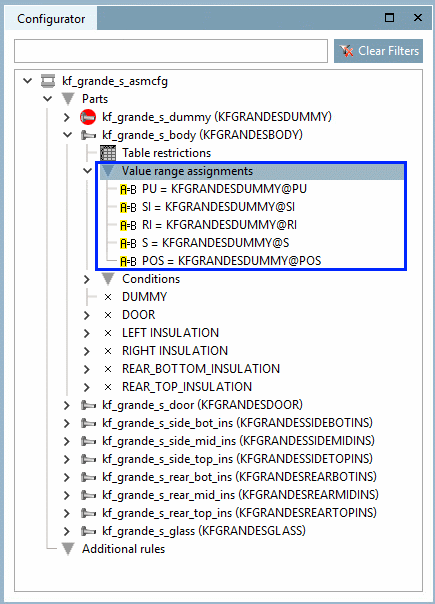Click the X icon beside DUMMY
435x604 pixels.
(x=108, y=297)
